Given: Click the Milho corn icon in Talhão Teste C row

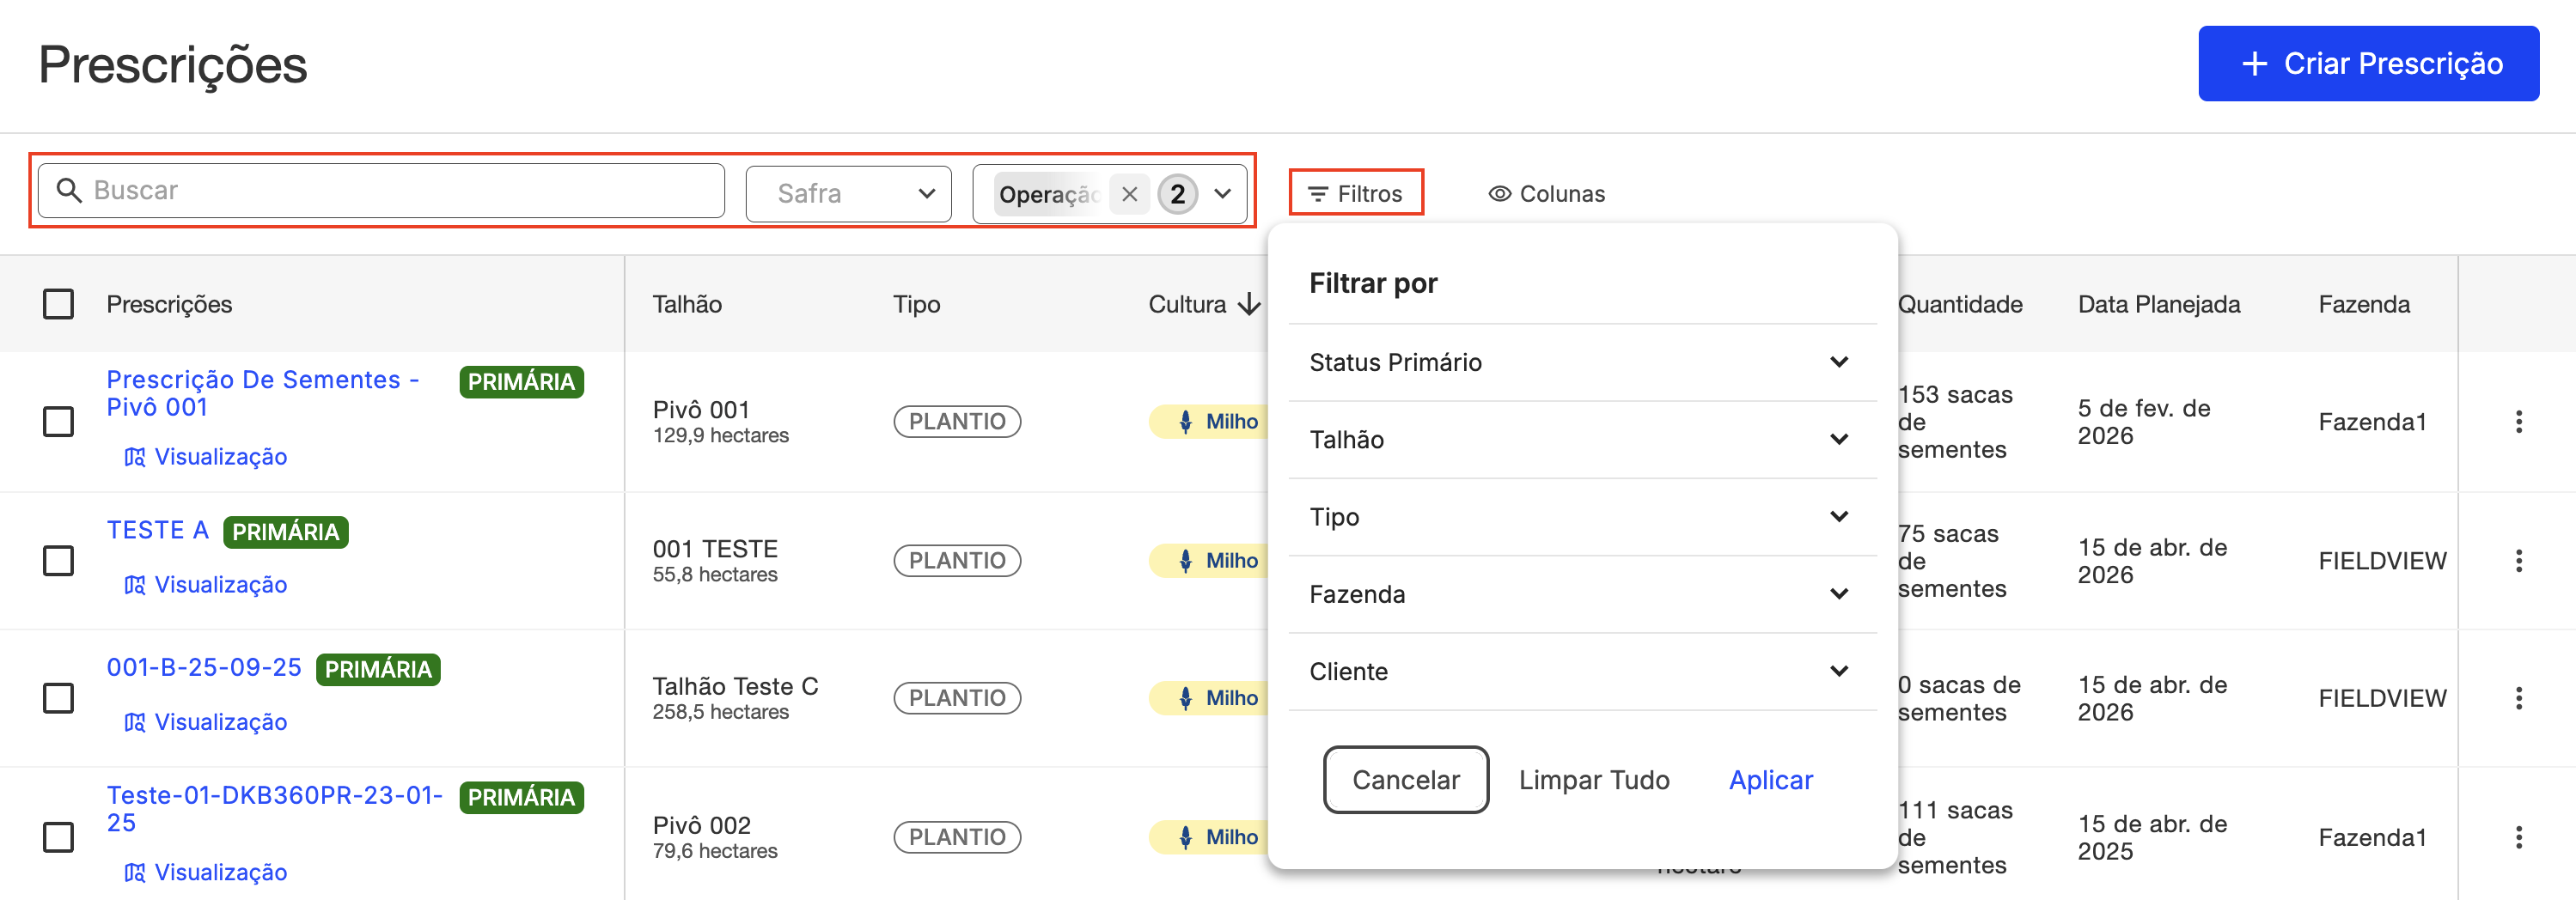Looking at the screenshot, I should [1185, 698].
